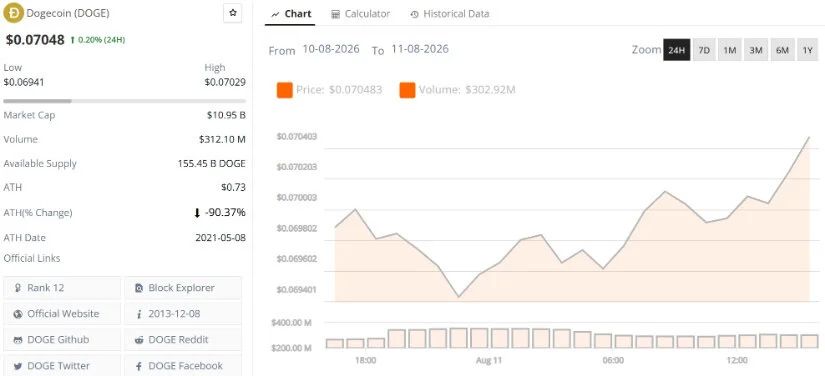Open the DOGE Facebook link
Image resolution: width=825 pixels, height=376 pixels.
[183, 366]
